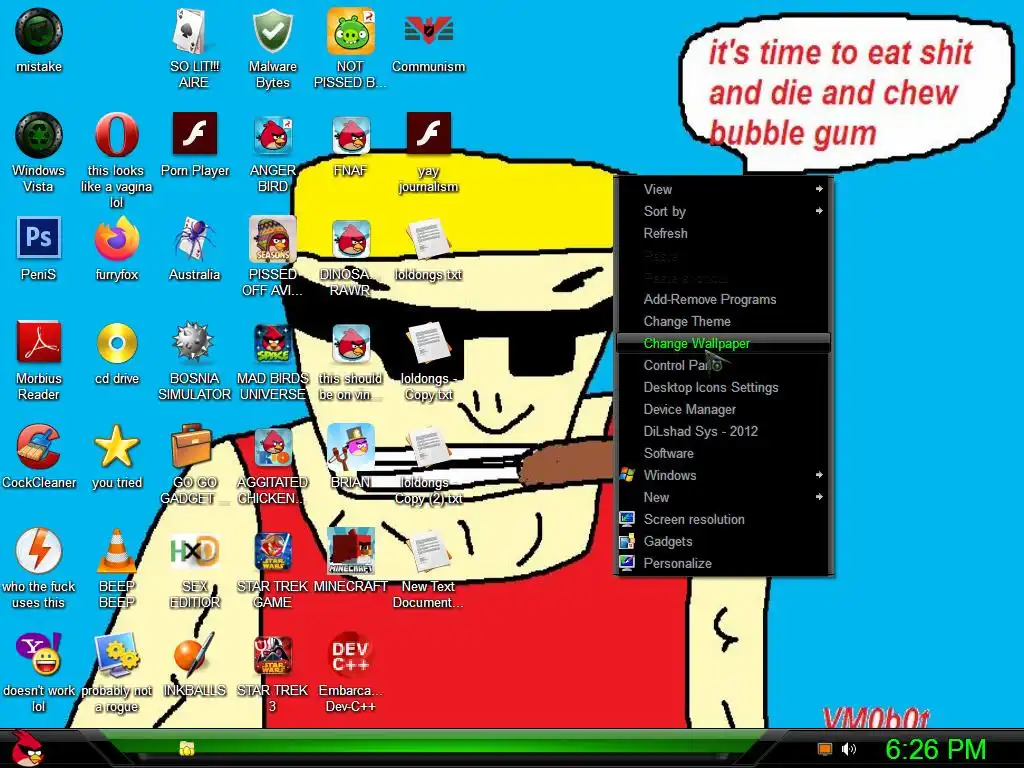Screen dimensions: 1024x768
Task: Open the HxD 'SEX EDITIOR' icon
Action: tap(194, 552)
